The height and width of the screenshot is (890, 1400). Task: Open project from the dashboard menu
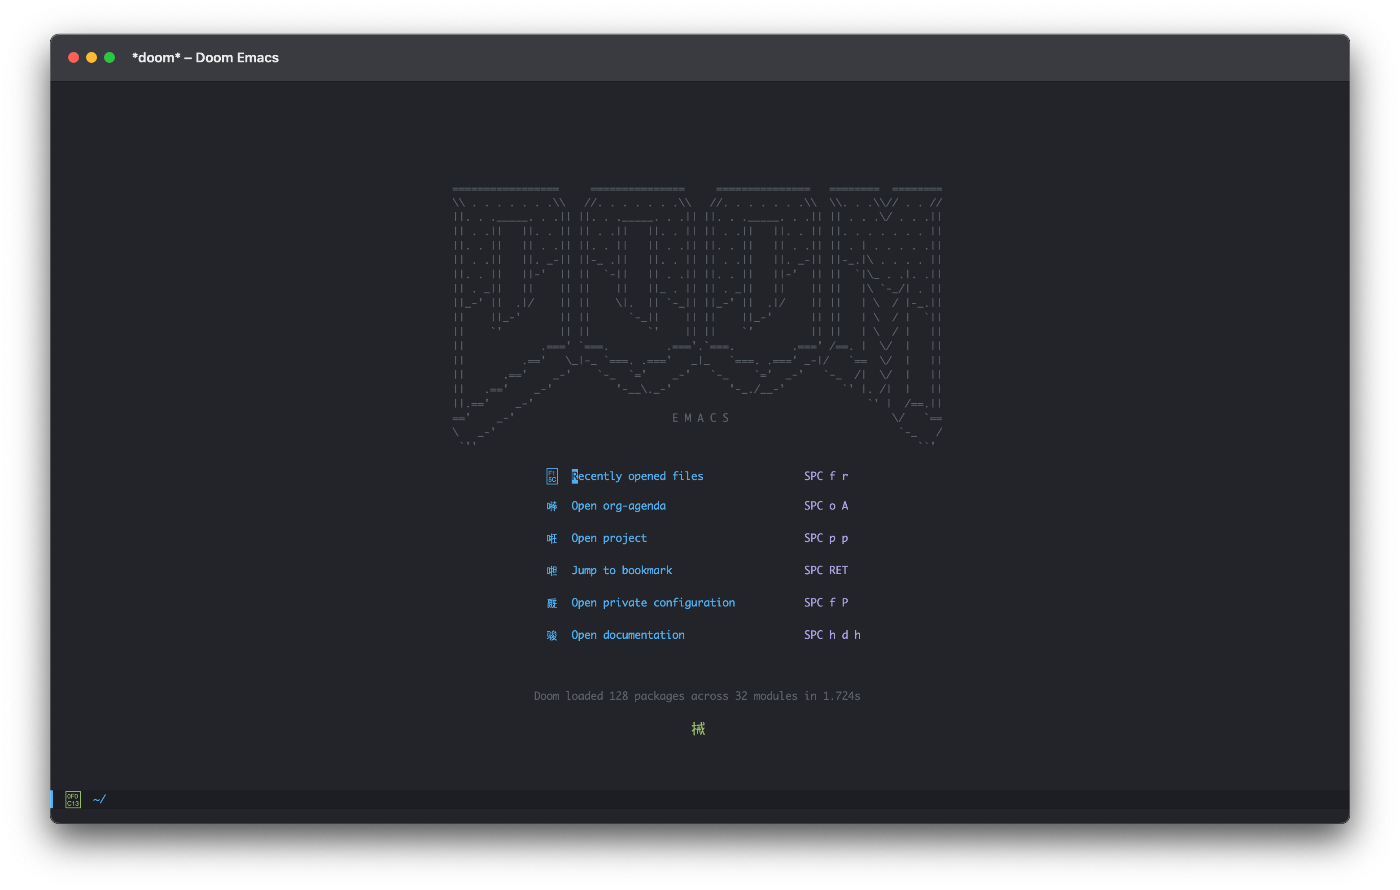point(608,538)
